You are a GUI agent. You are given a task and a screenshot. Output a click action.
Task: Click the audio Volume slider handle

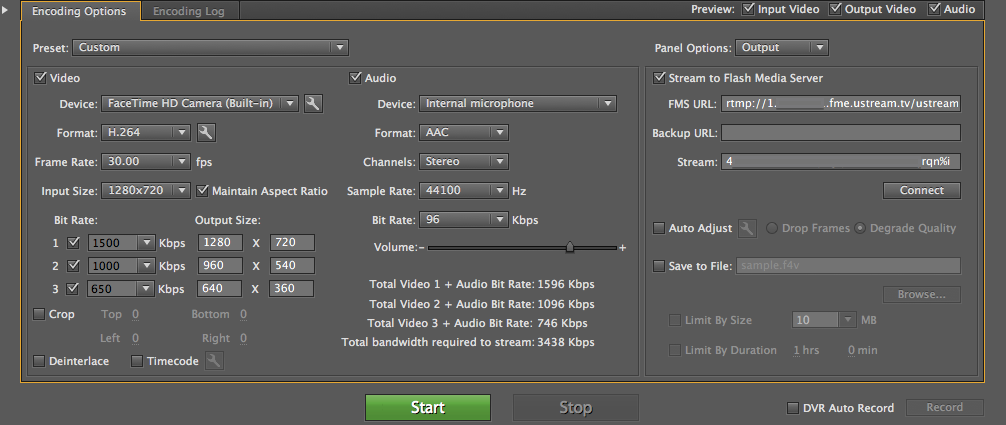(x=570, y=247)
